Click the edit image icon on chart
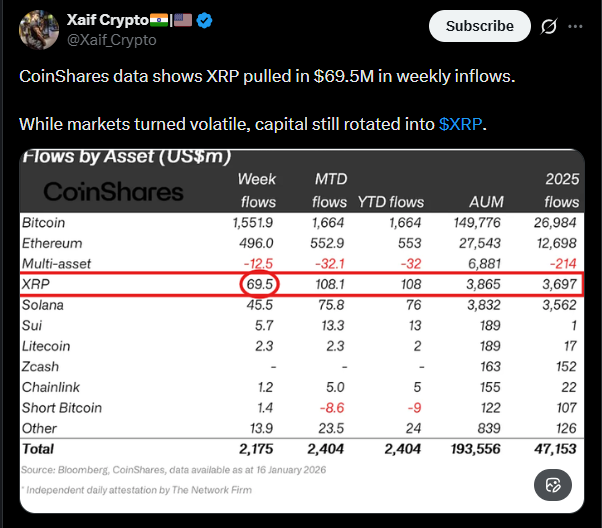 [x=551, y=487]
